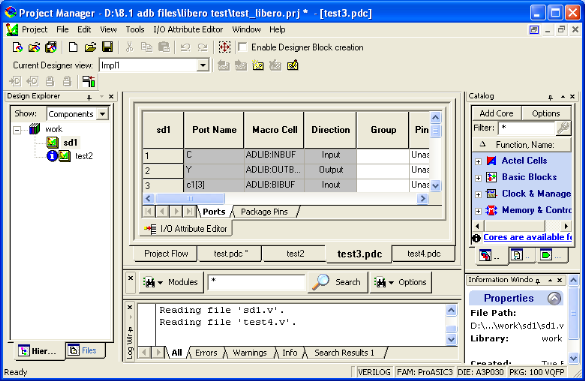The image size is (585, 381).
Task: Open the Tools menu
Action: 135,29
